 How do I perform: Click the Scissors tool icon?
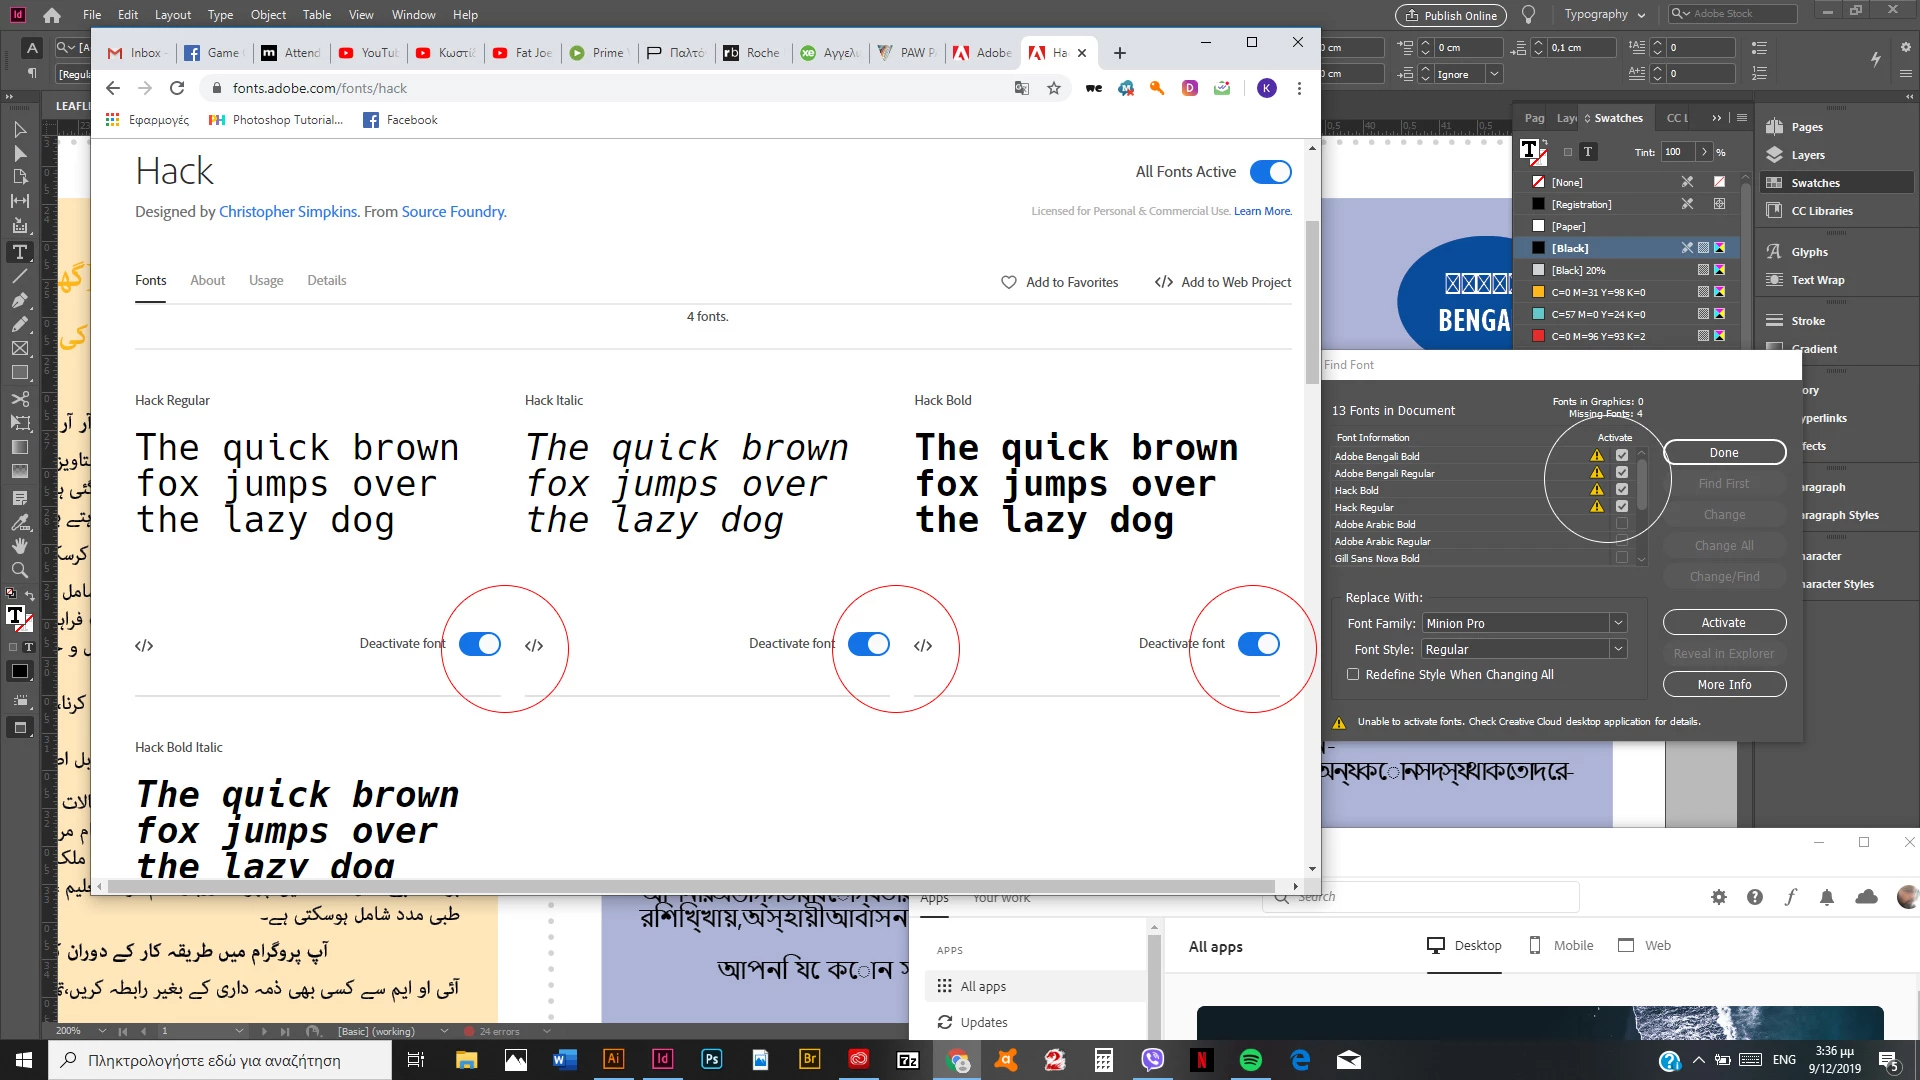(x=19, y=399)
